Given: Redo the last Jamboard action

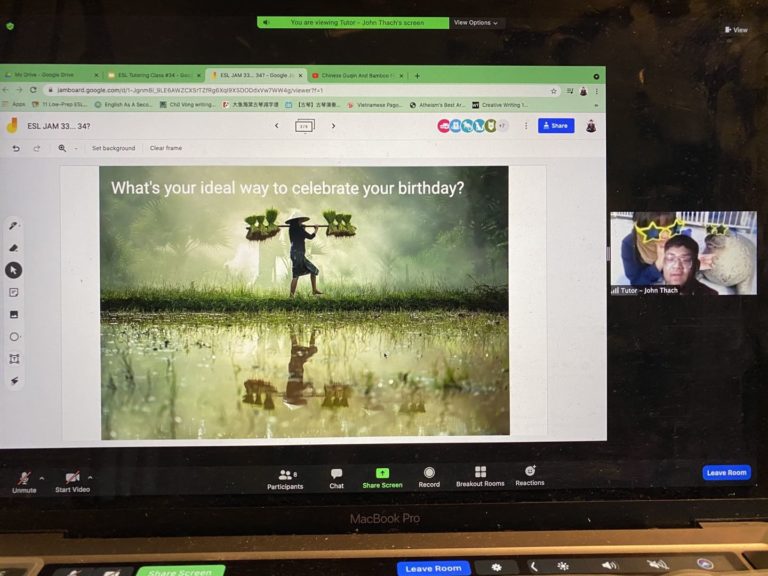Looking at the screenshot, I should point(37,148).
